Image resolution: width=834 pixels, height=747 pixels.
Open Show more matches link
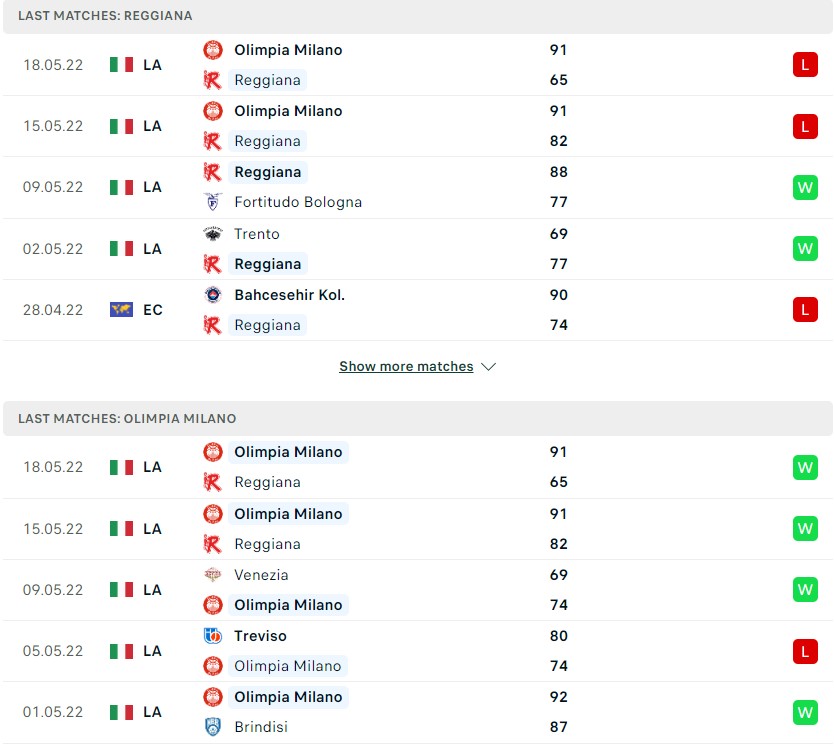(x=406, y=367)
